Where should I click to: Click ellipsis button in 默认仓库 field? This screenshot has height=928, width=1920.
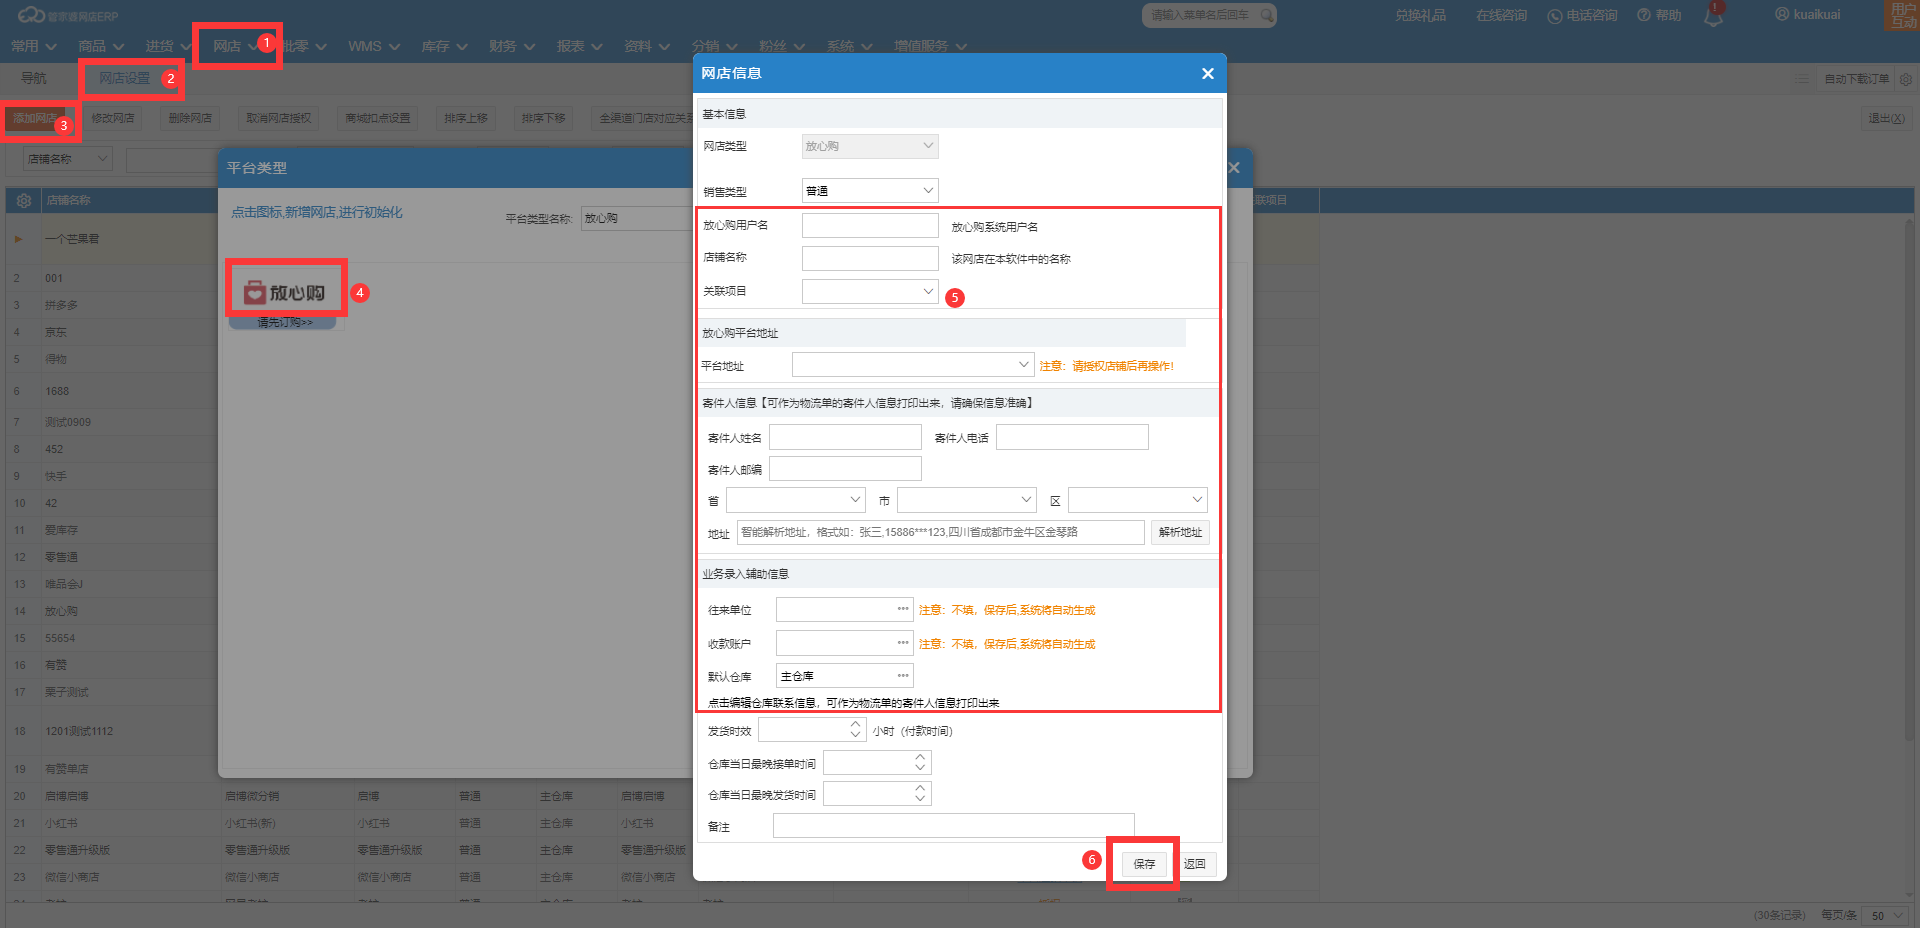pyautogui.click(x=903, y=676)
